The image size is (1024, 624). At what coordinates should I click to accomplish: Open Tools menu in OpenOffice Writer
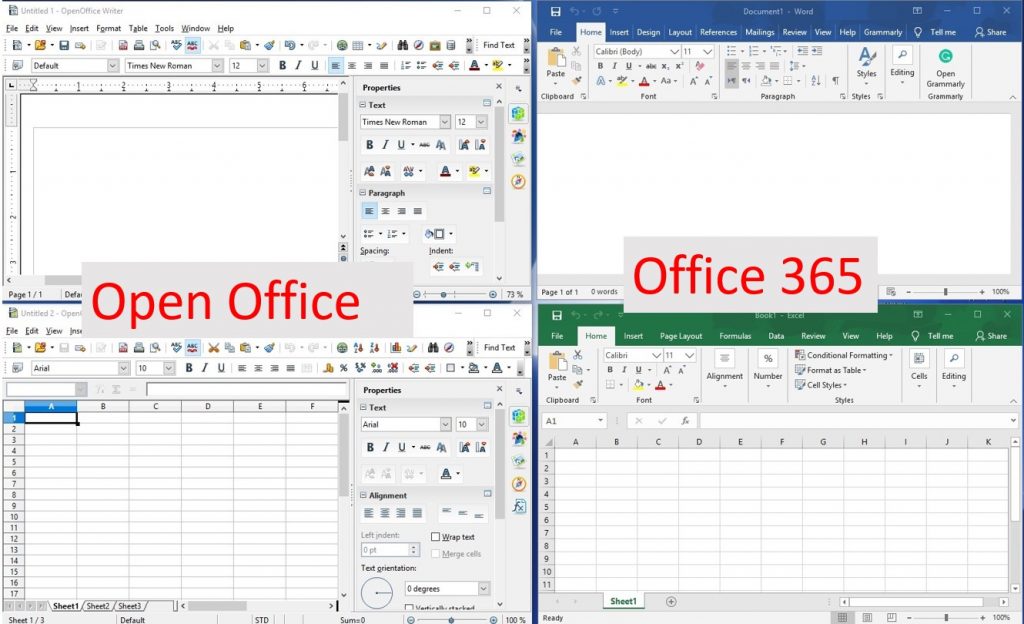165,29
